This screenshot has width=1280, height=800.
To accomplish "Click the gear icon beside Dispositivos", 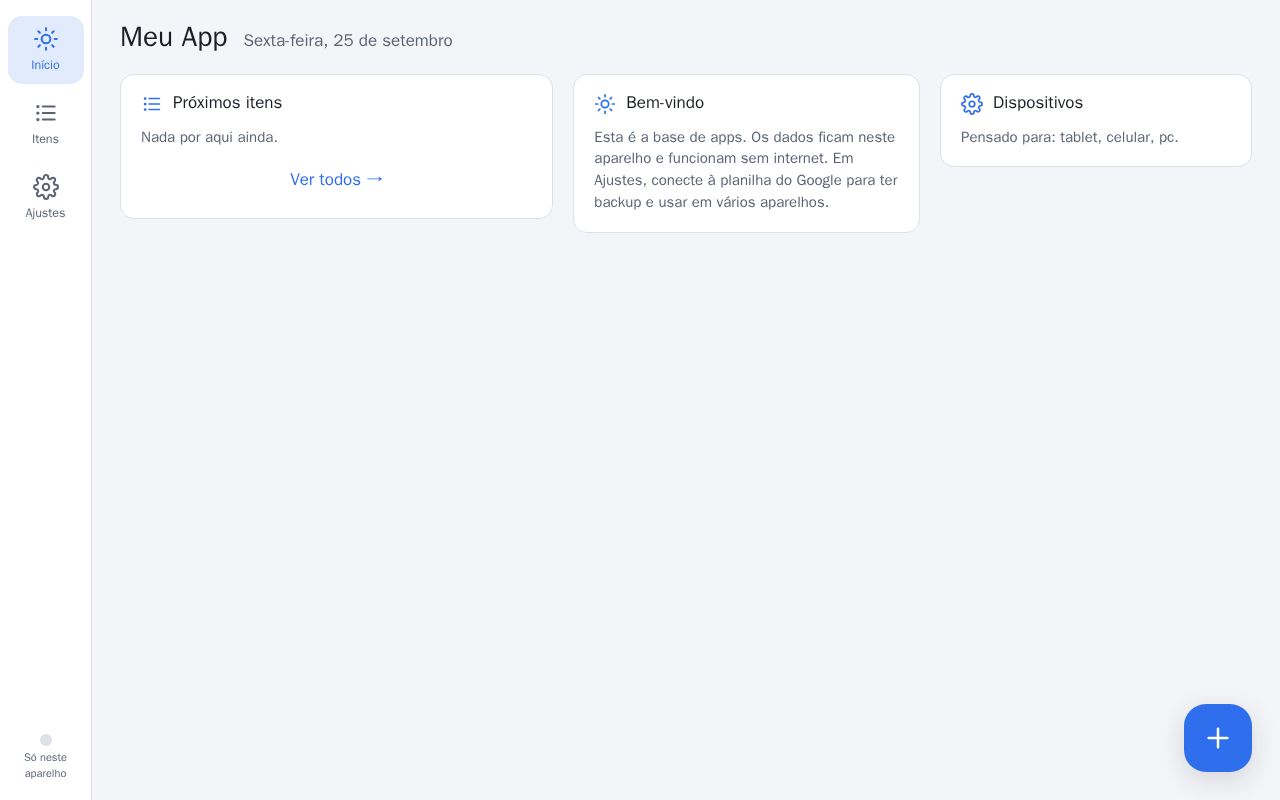I will (x=972, y=104).
